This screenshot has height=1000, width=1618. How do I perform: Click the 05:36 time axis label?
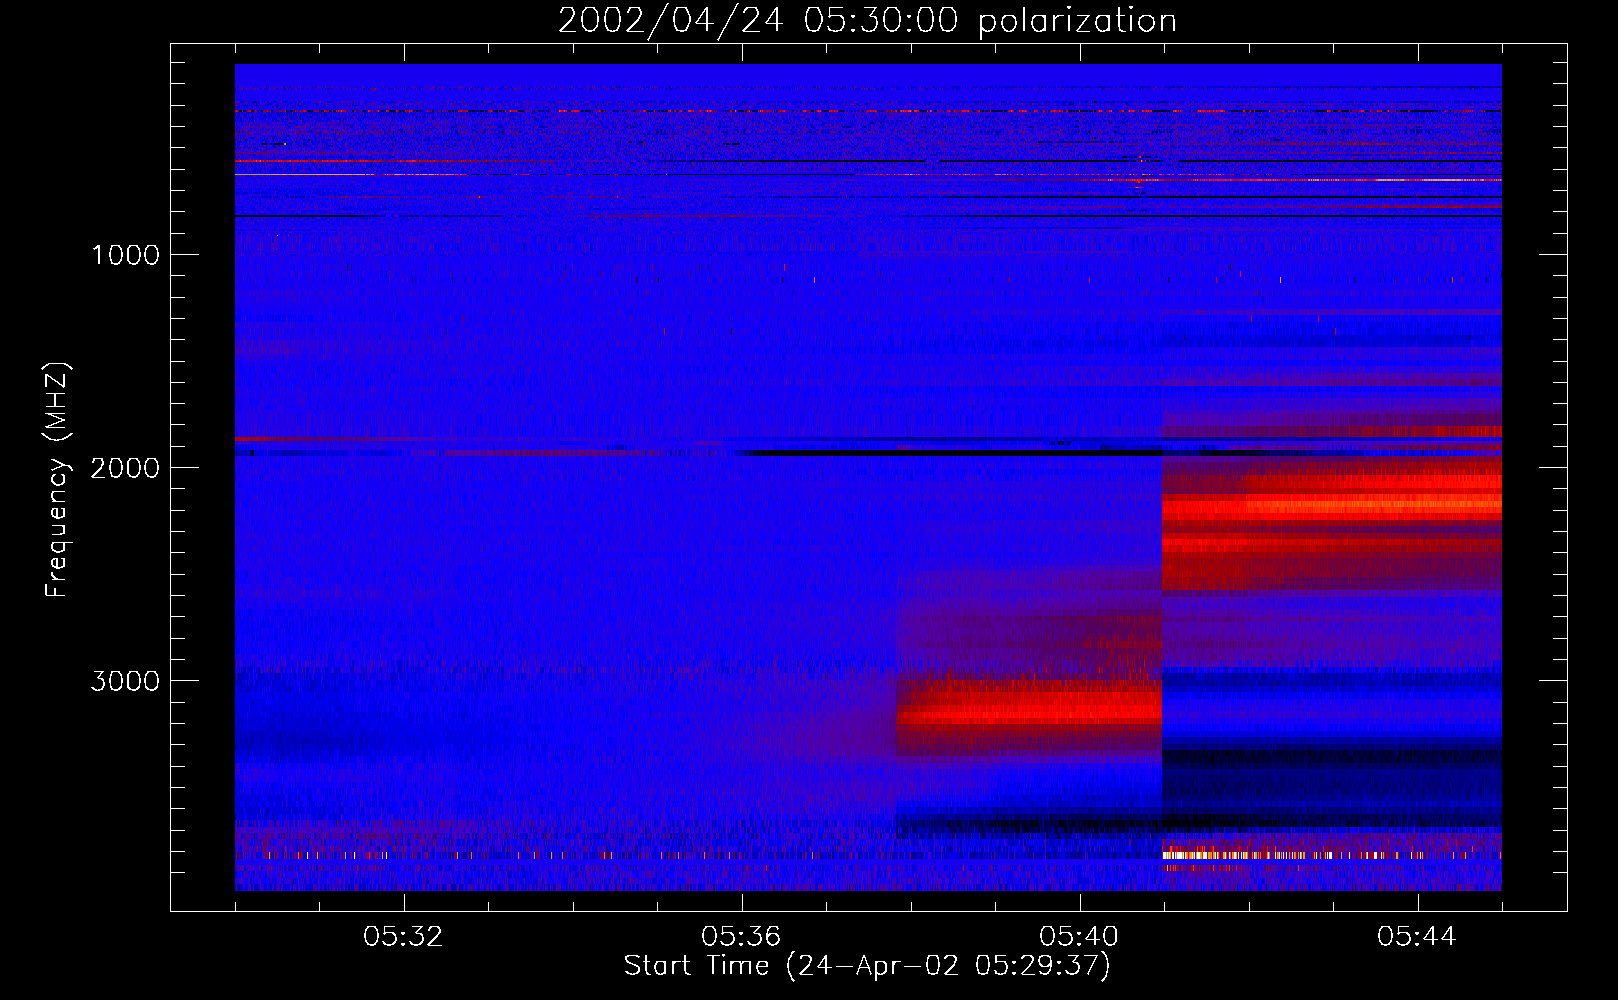tap(741, 937)
